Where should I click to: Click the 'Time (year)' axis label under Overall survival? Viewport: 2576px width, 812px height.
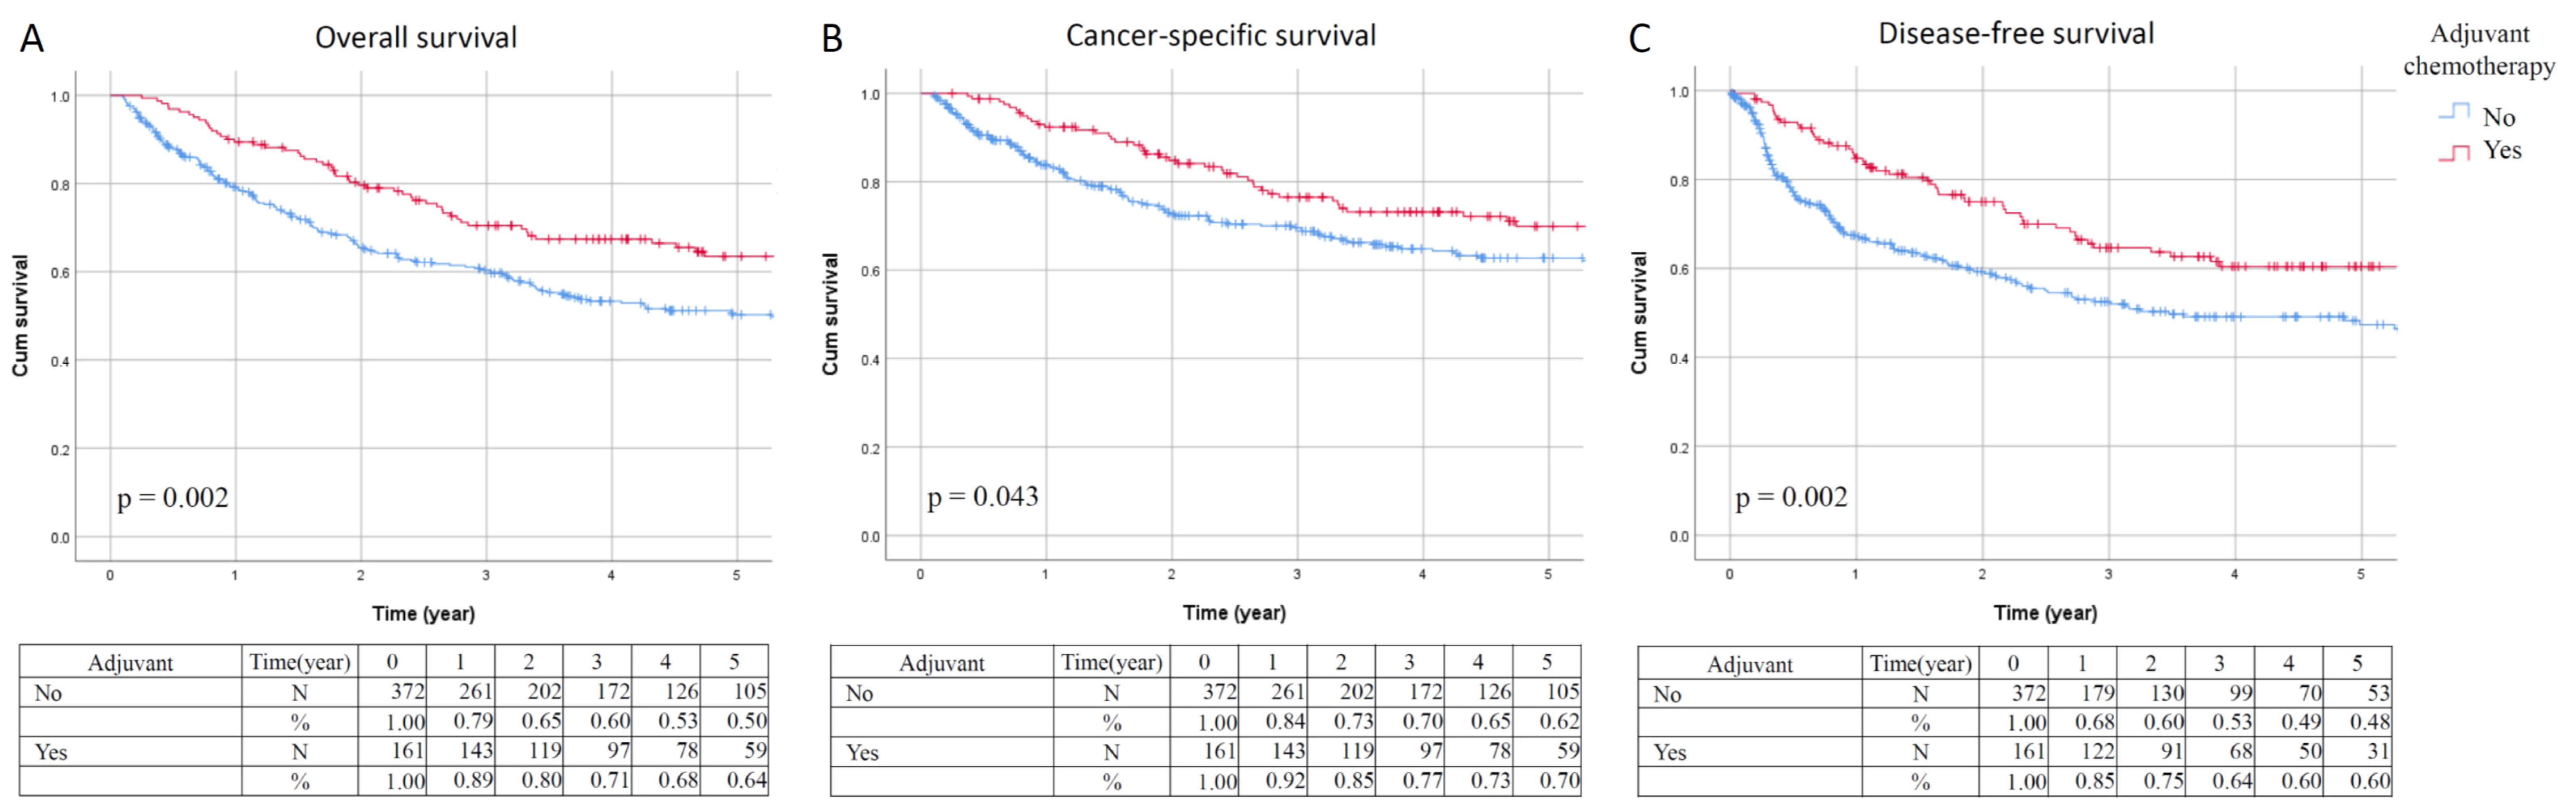(x=423, y=613)
